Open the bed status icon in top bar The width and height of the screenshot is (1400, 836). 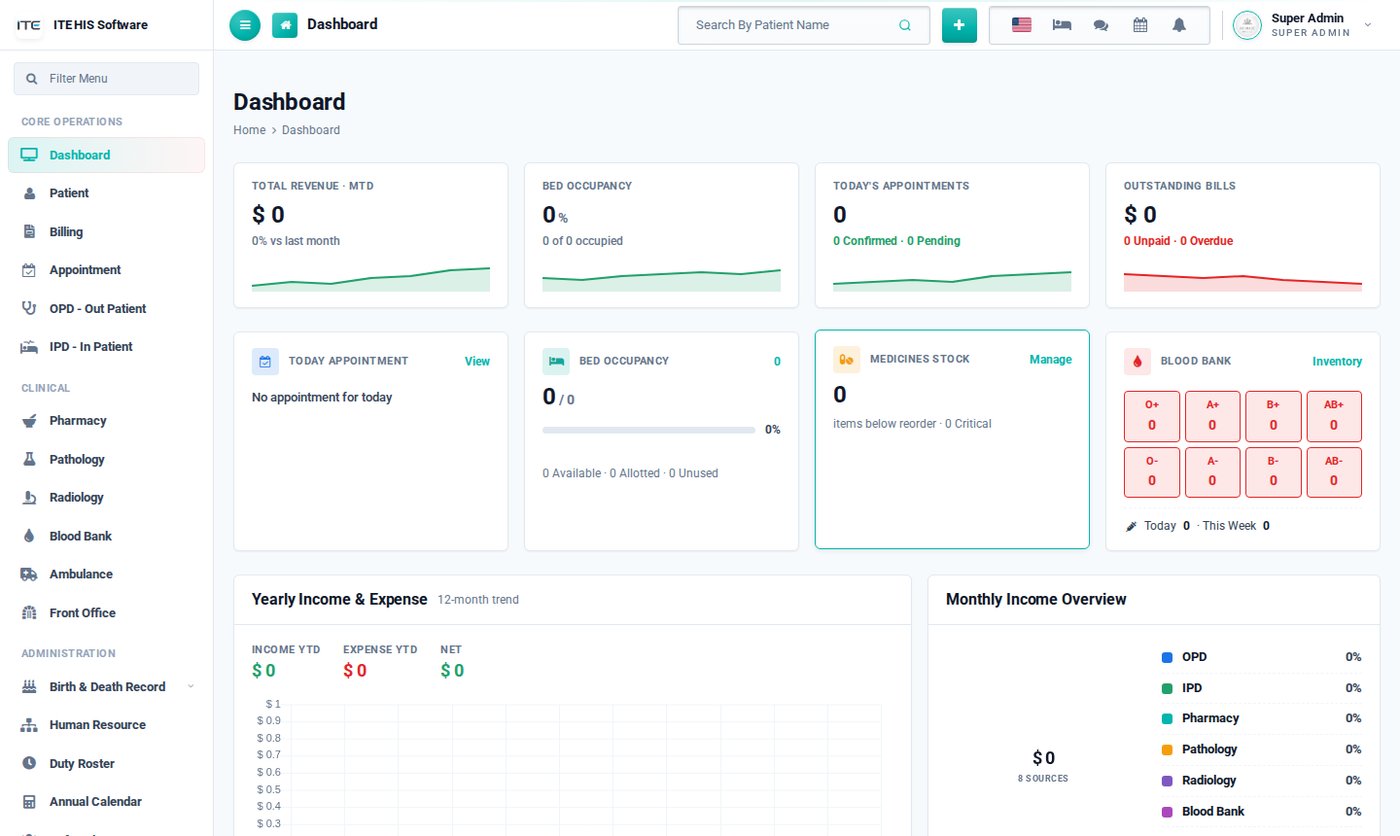pos(1062,25)
